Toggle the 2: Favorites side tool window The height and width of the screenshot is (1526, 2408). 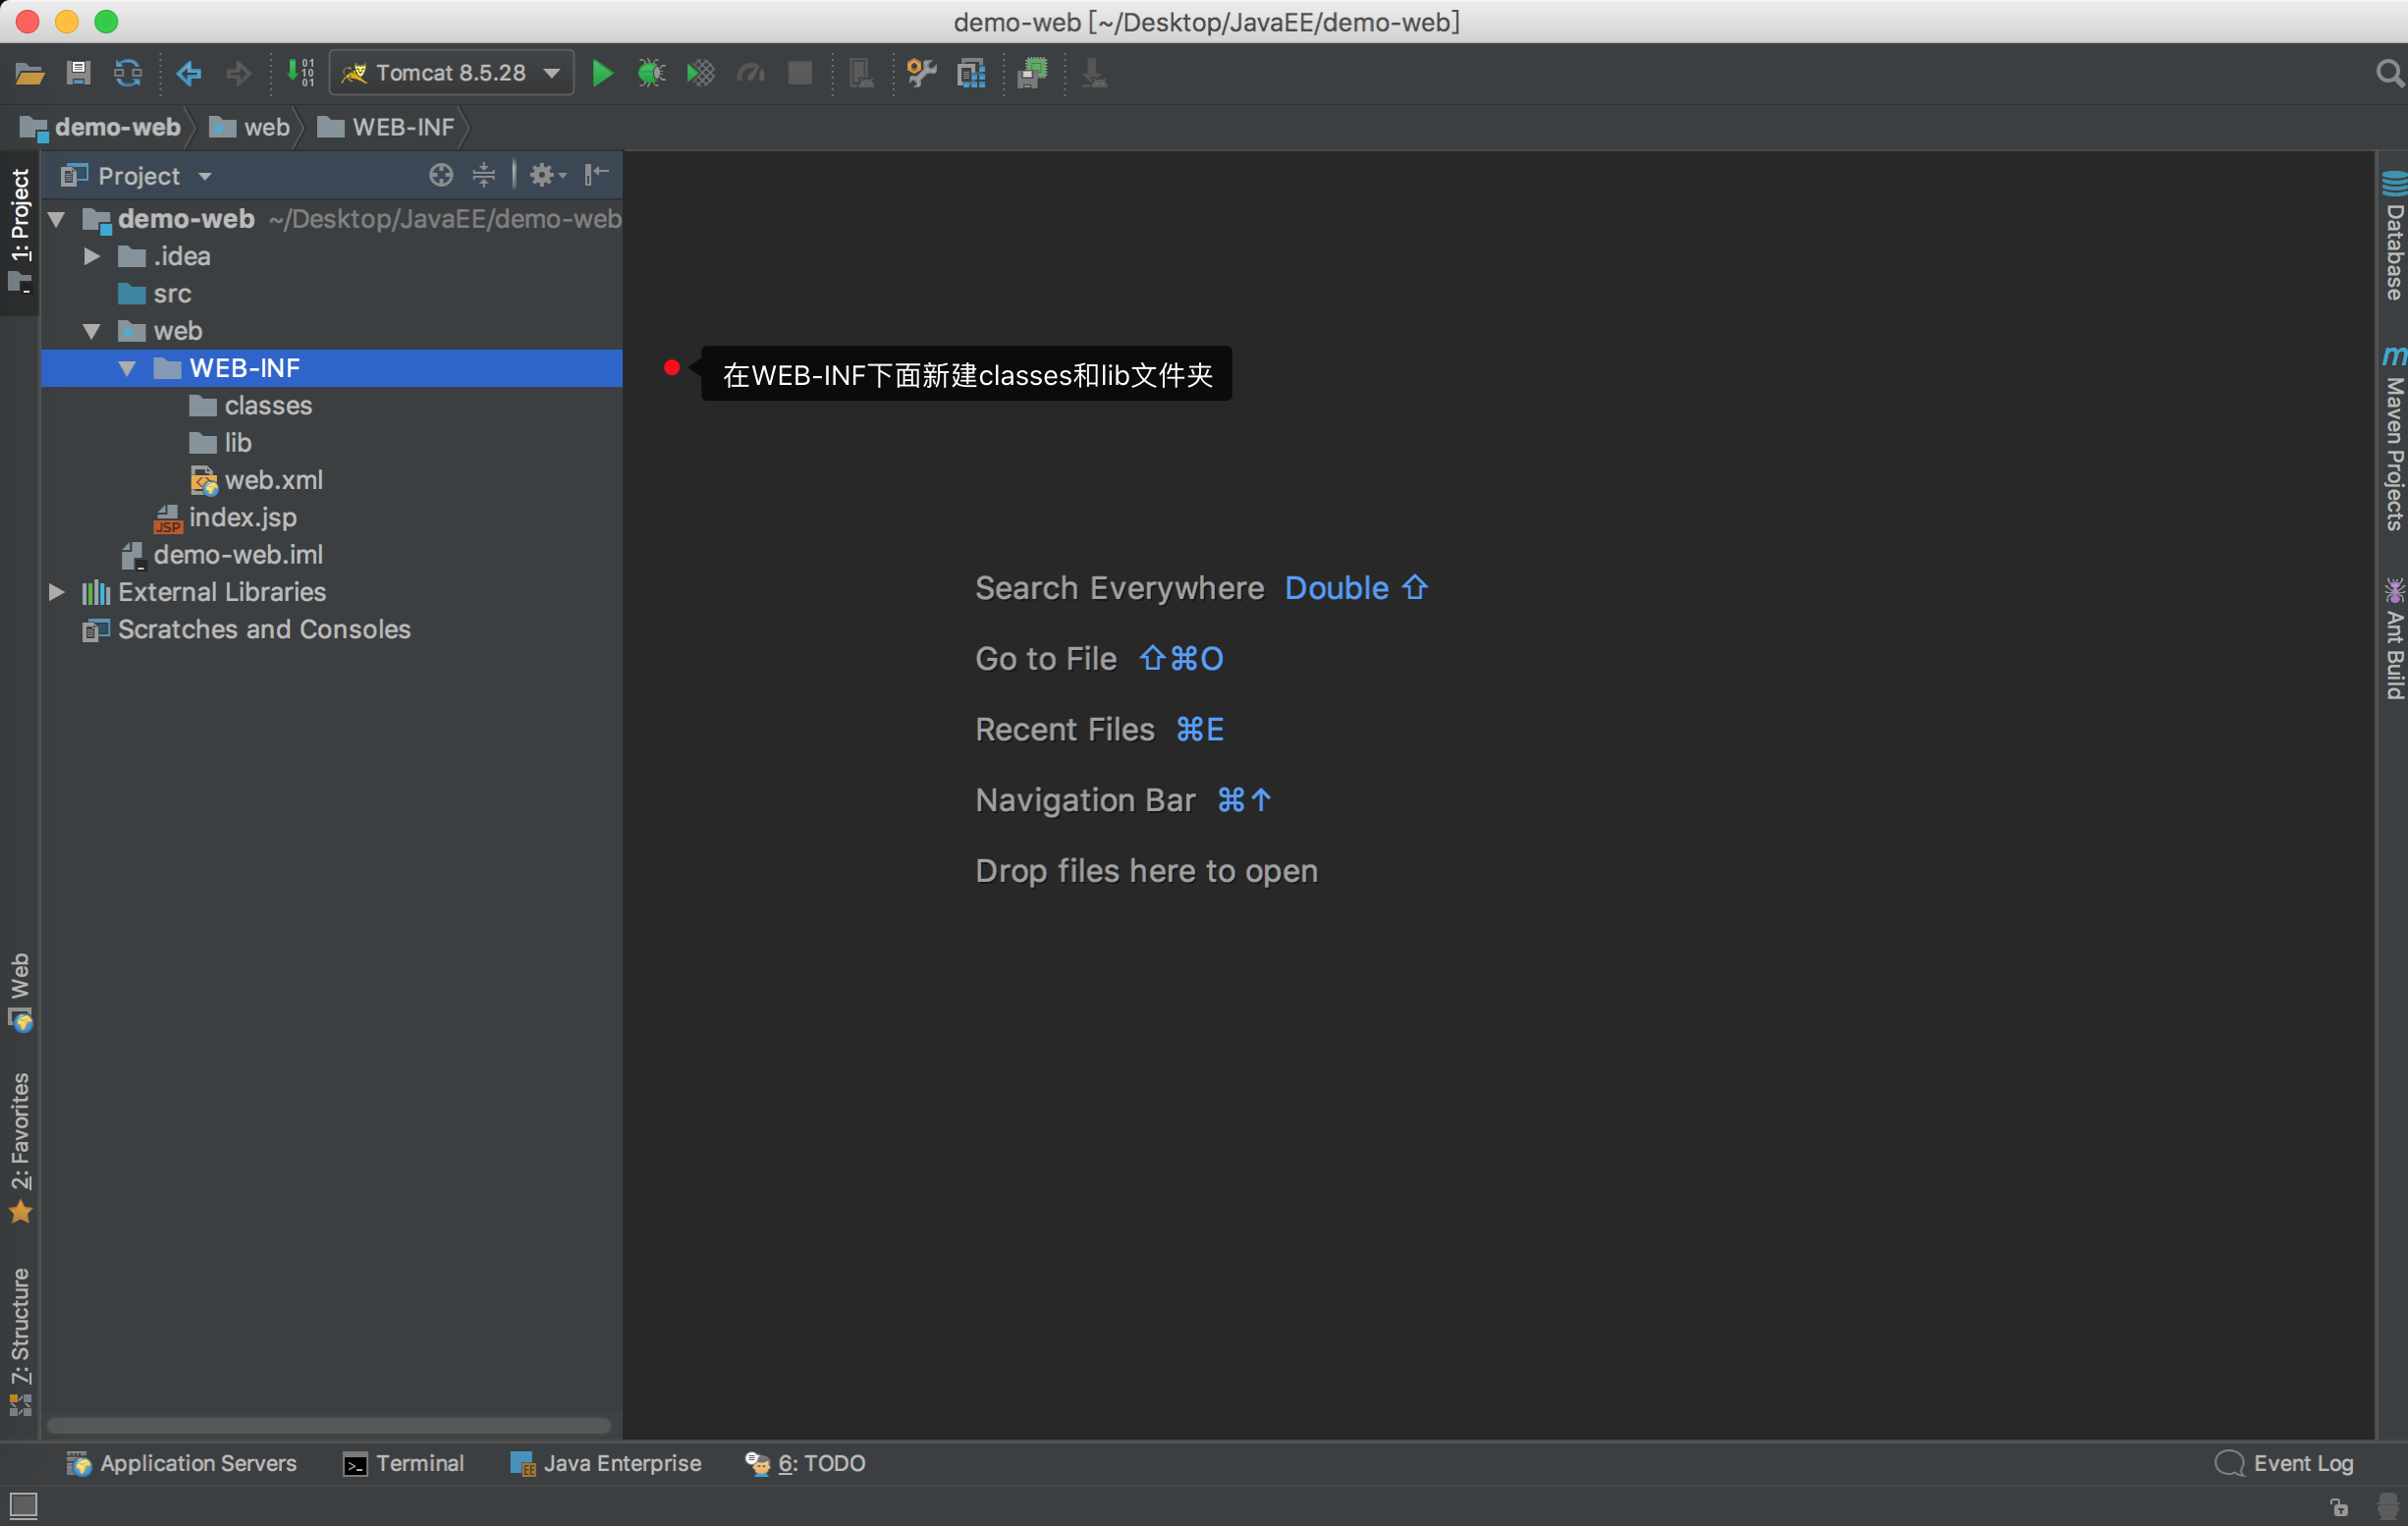(x=20, y=1147)
